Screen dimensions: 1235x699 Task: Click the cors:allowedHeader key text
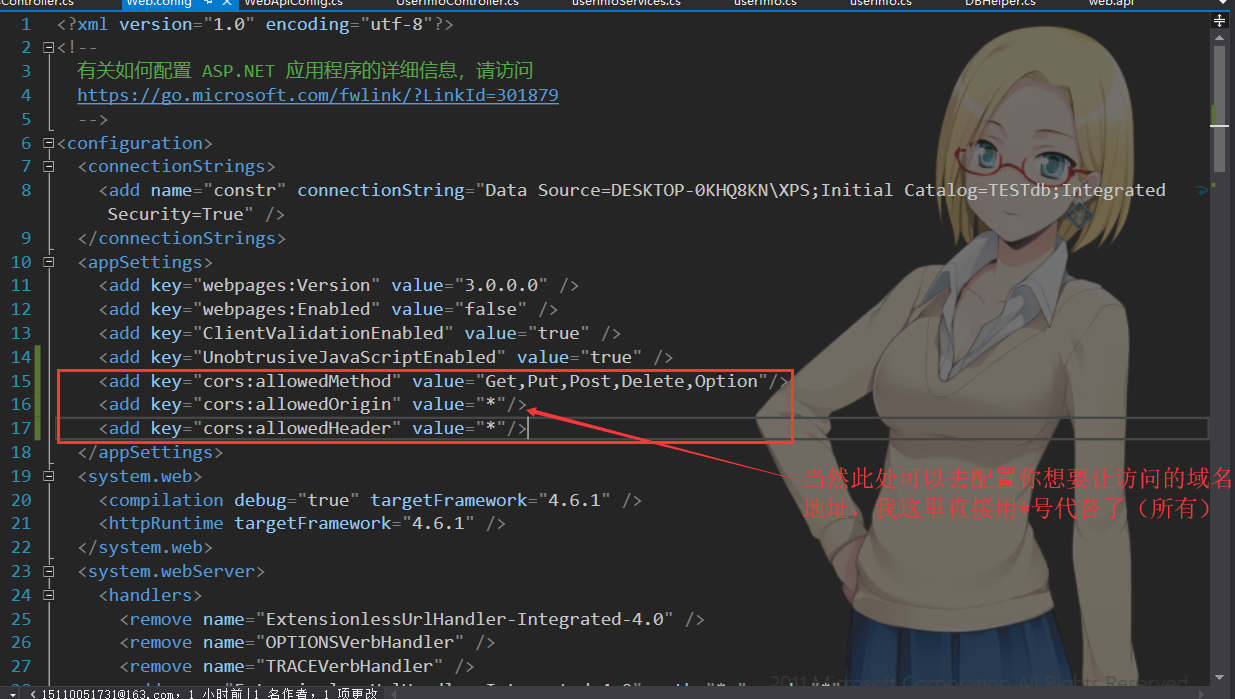point(298,428)
